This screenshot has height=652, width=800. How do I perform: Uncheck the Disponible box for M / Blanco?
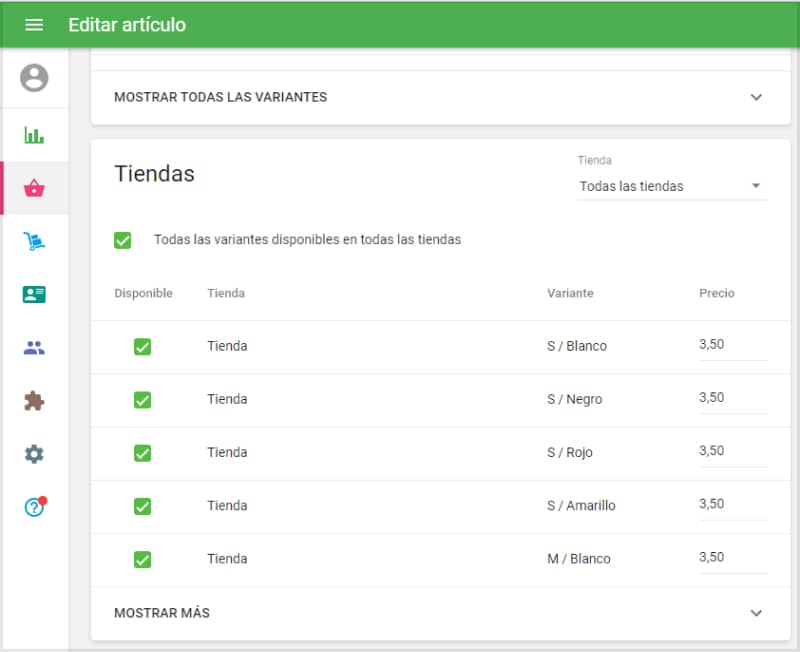click(x=142, y=558)
